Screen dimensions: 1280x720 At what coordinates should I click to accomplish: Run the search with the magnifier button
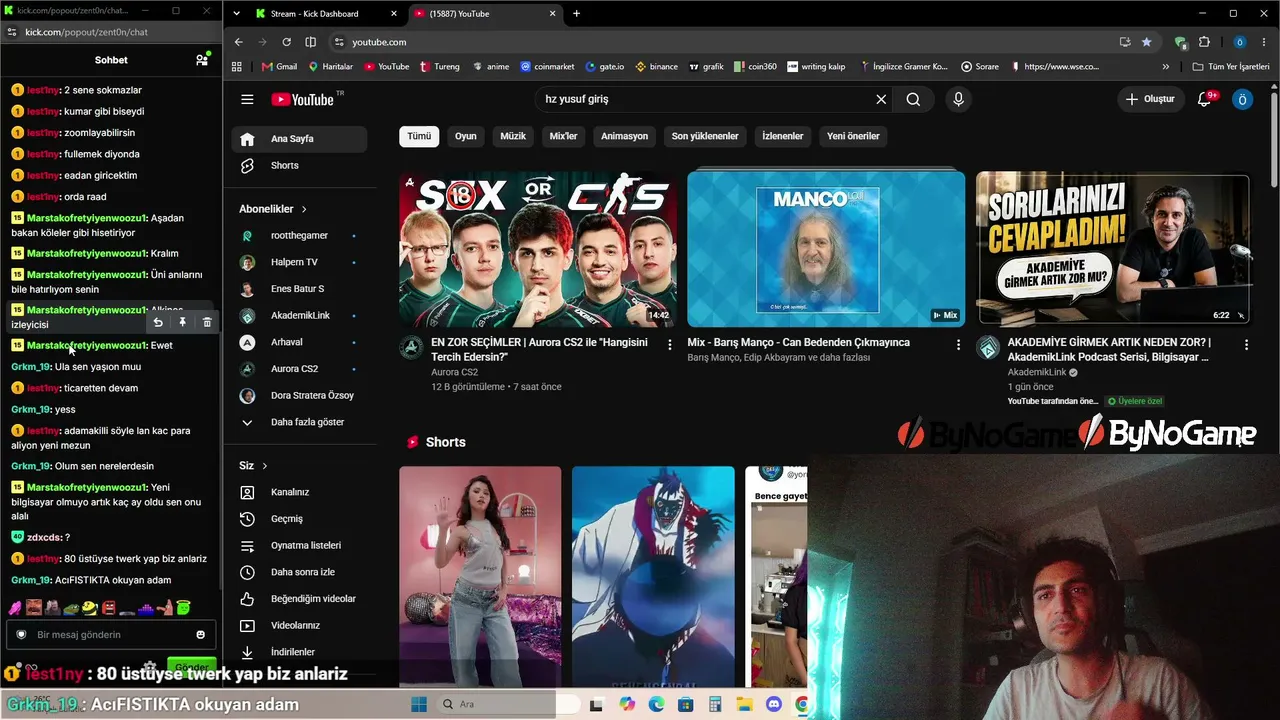(x=913, y=99)
